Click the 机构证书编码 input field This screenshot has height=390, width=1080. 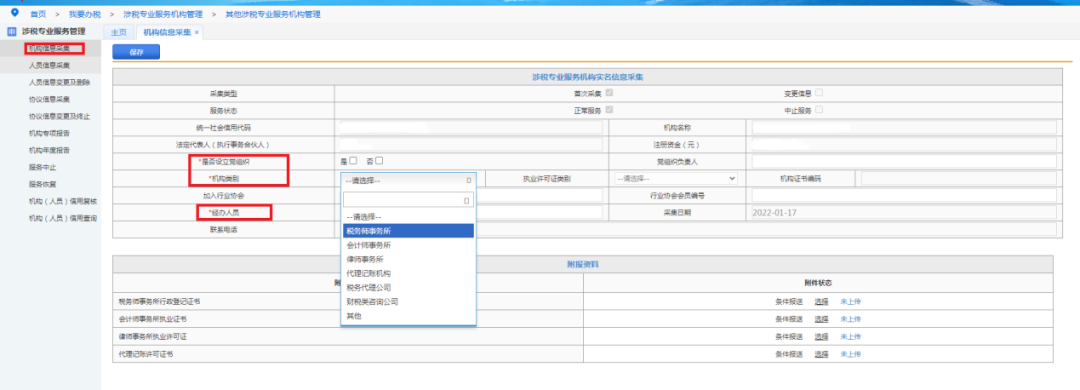pyautogui.click(x=959, y=178)
